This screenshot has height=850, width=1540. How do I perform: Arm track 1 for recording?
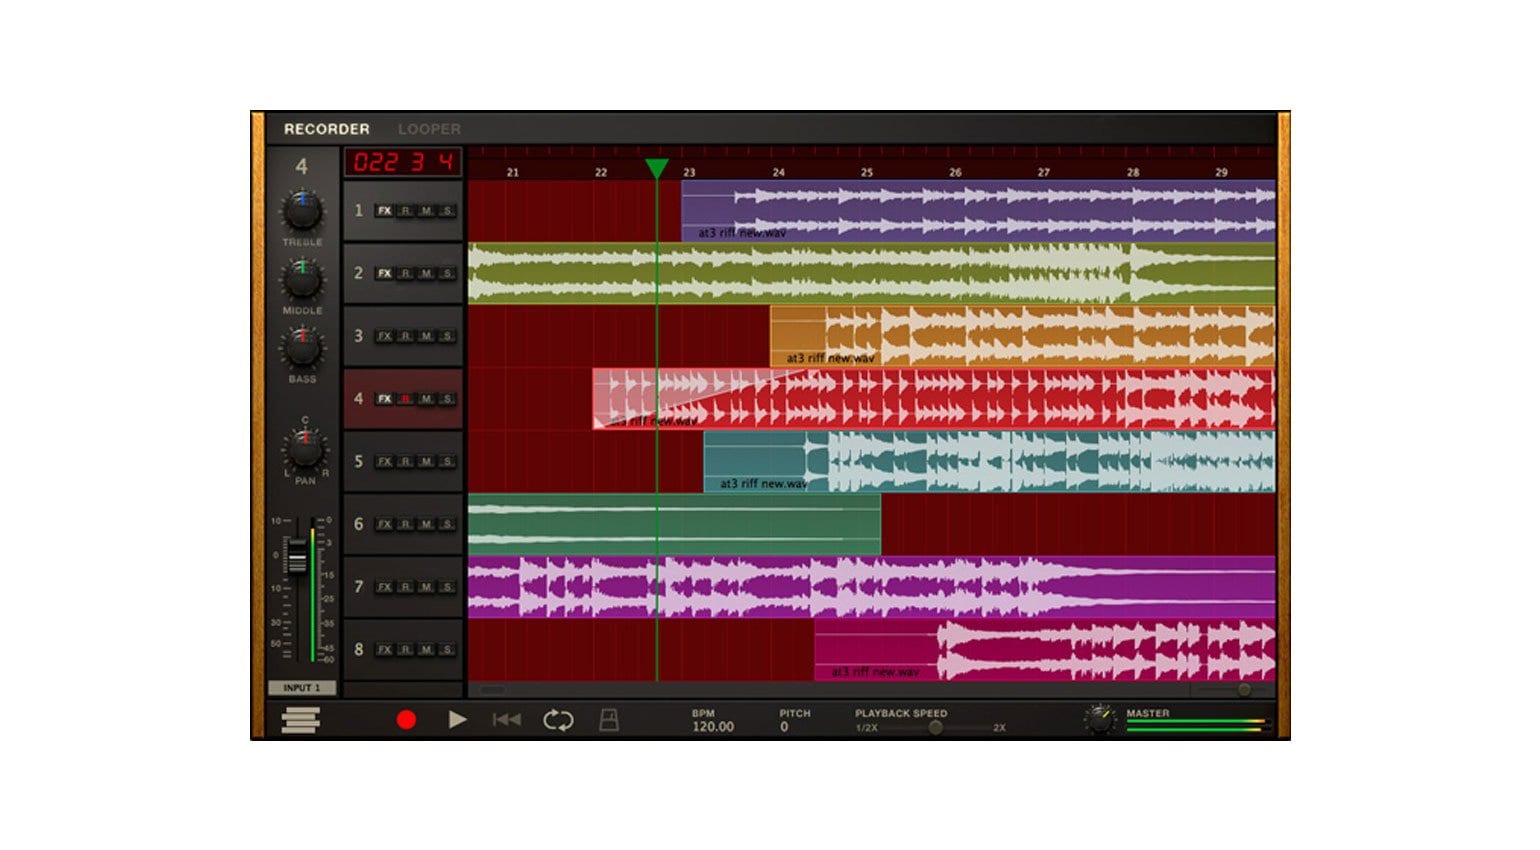click(405, 211)
